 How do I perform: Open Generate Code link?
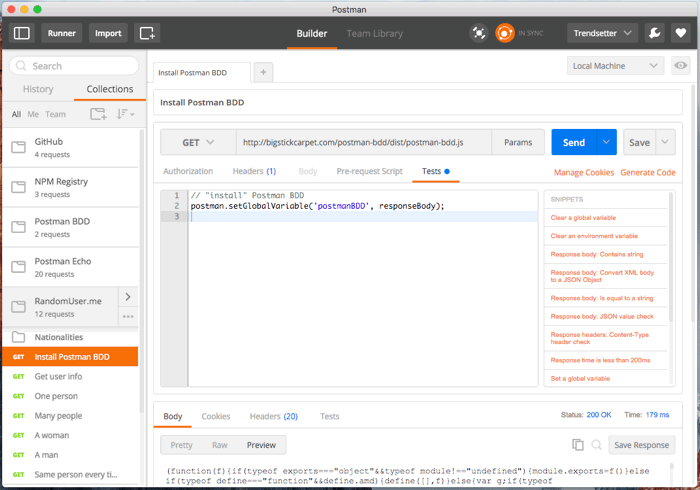click(x=648, y=172)
